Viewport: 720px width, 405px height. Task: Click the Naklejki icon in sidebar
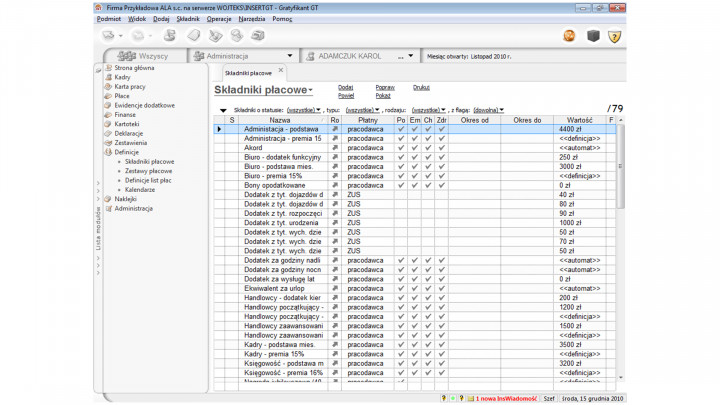(x=109, y=199)
